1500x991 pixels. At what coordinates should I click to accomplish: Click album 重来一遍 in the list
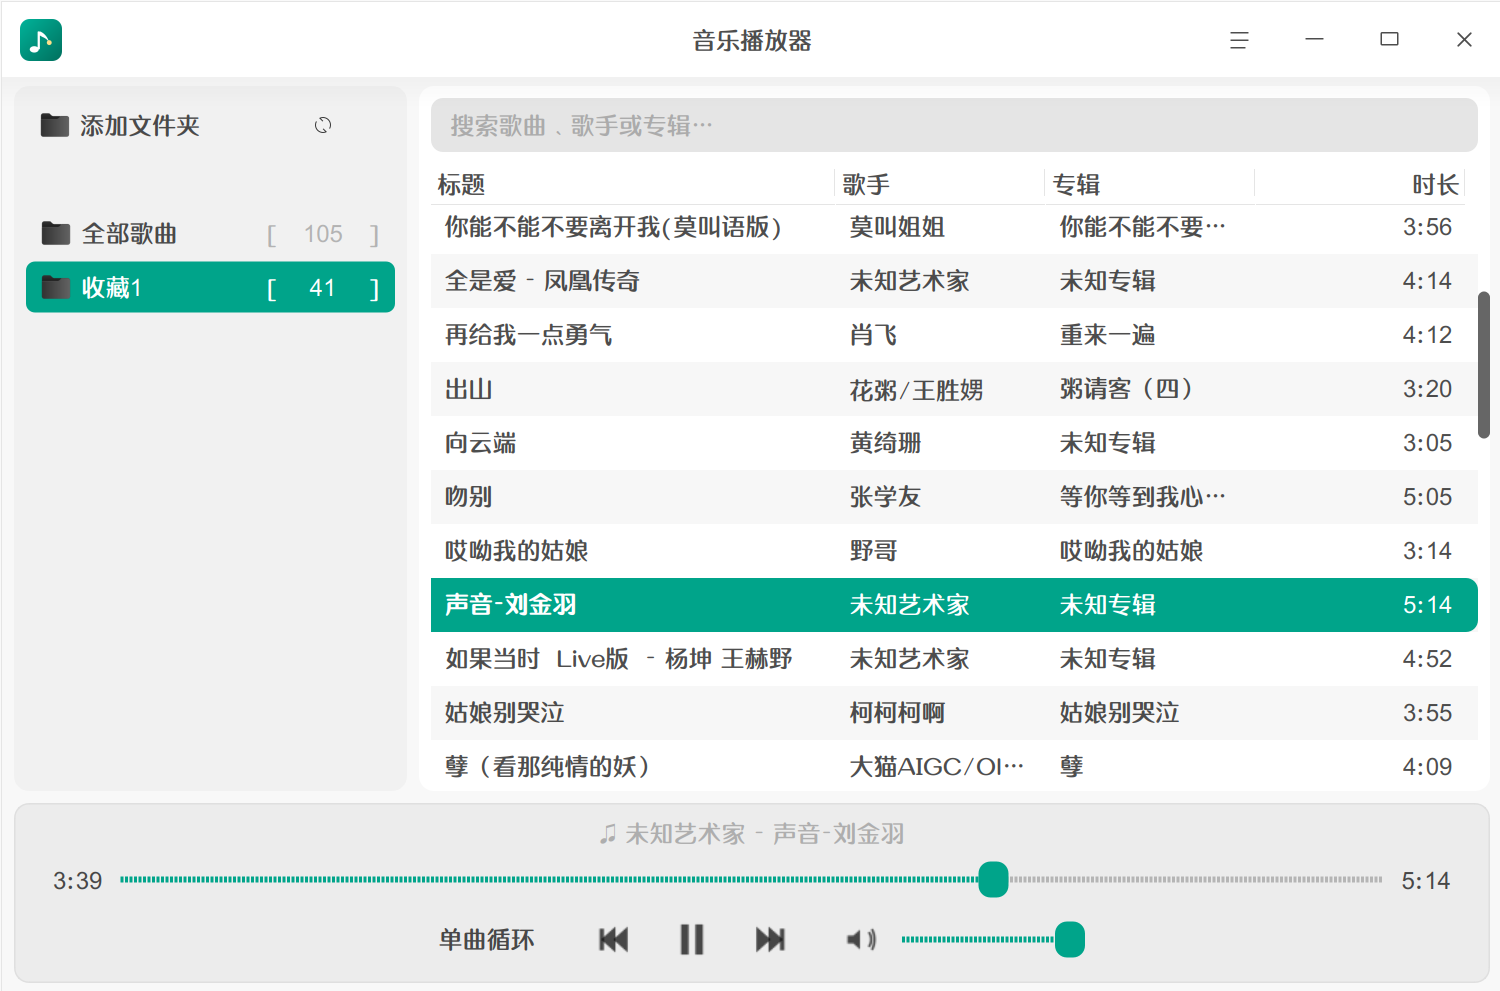(1107, 335)
